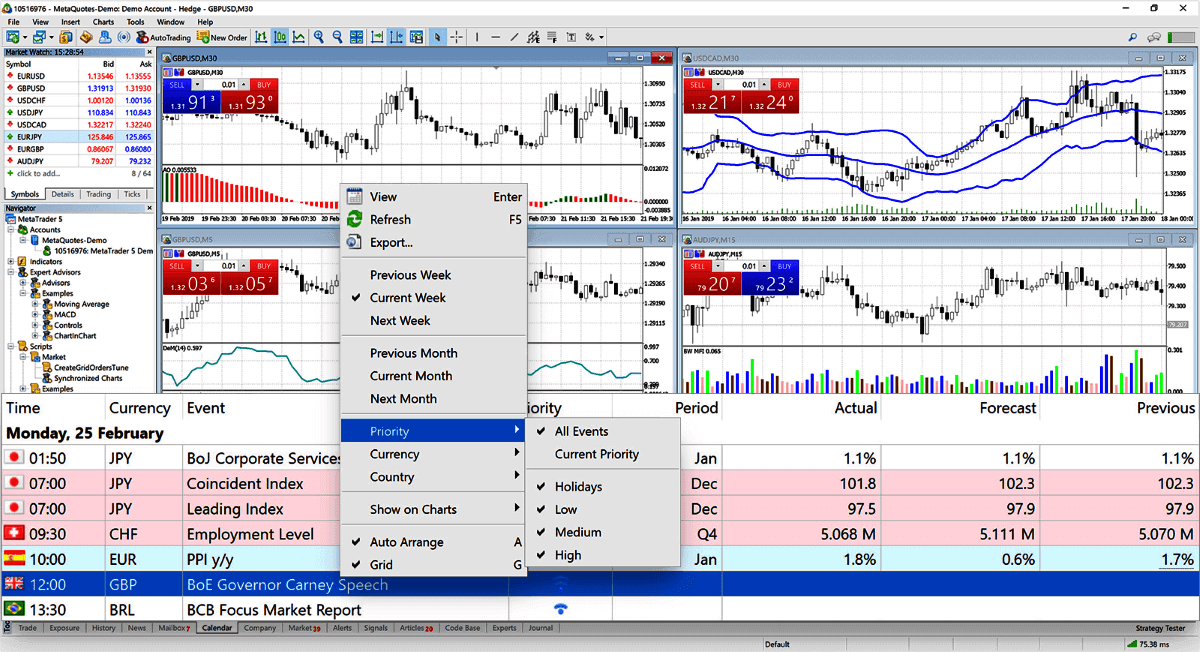Toggle the Medium priority checkbox
The height and width of the screenshot is (652, 1200).
pyautogui.click(x=578, y=532)
